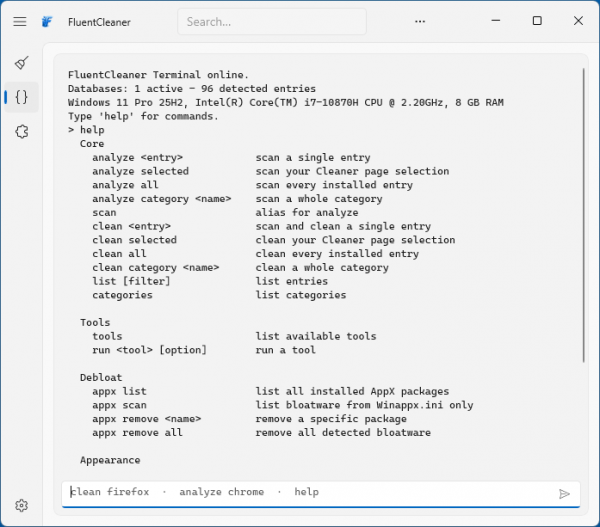Select the Terminal curly braces icon
The height and width of the screenshot is (527, 600).
click(22, 97)
